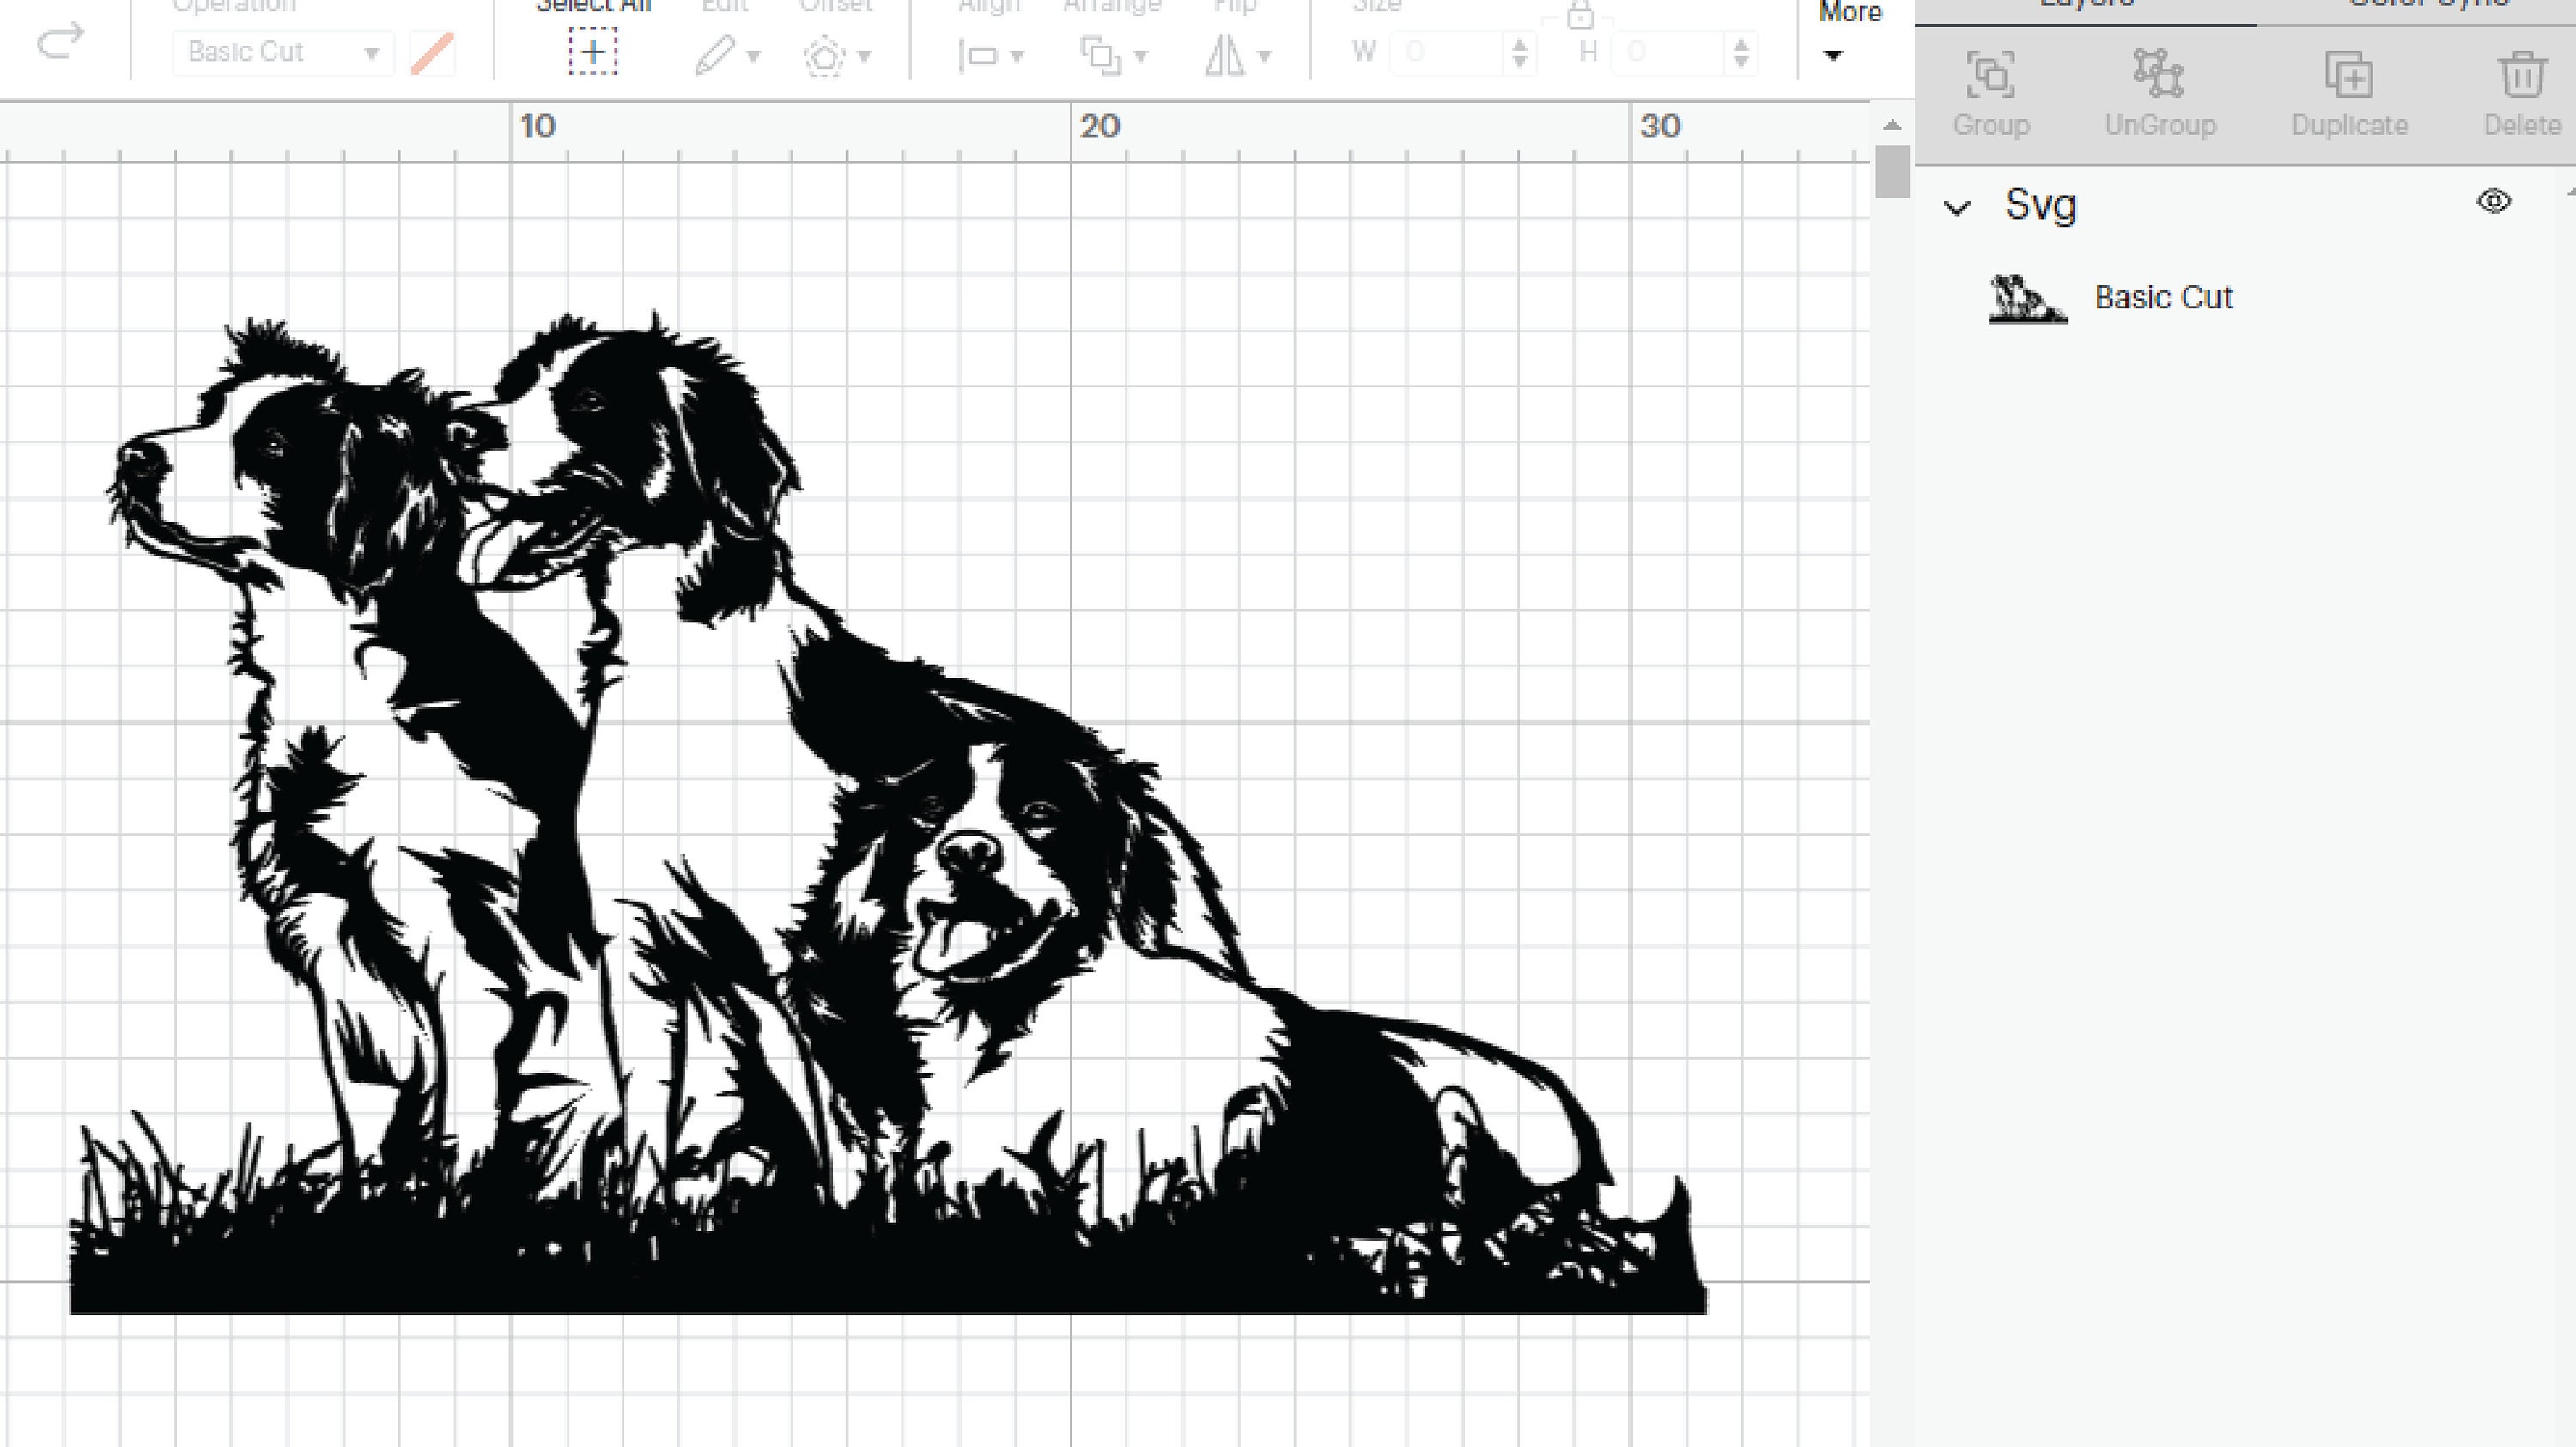Viewport: 2576px width, 1447px height.
Task: Toggle the Select All marquee control
Action: tap(593, 54)
